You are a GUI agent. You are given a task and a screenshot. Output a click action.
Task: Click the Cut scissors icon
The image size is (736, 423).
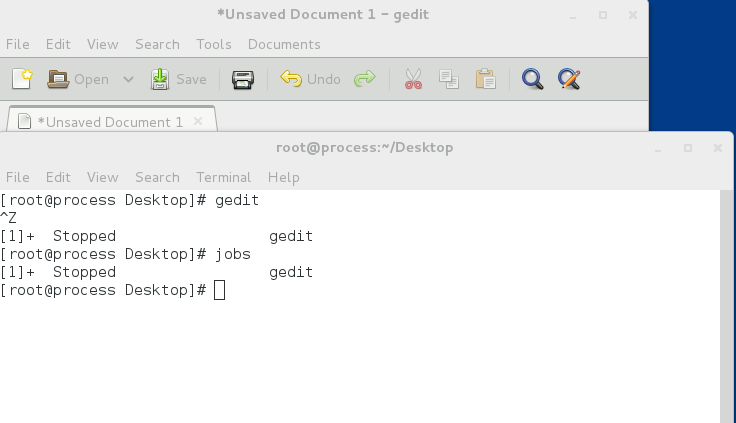click(x=413, y=79)
